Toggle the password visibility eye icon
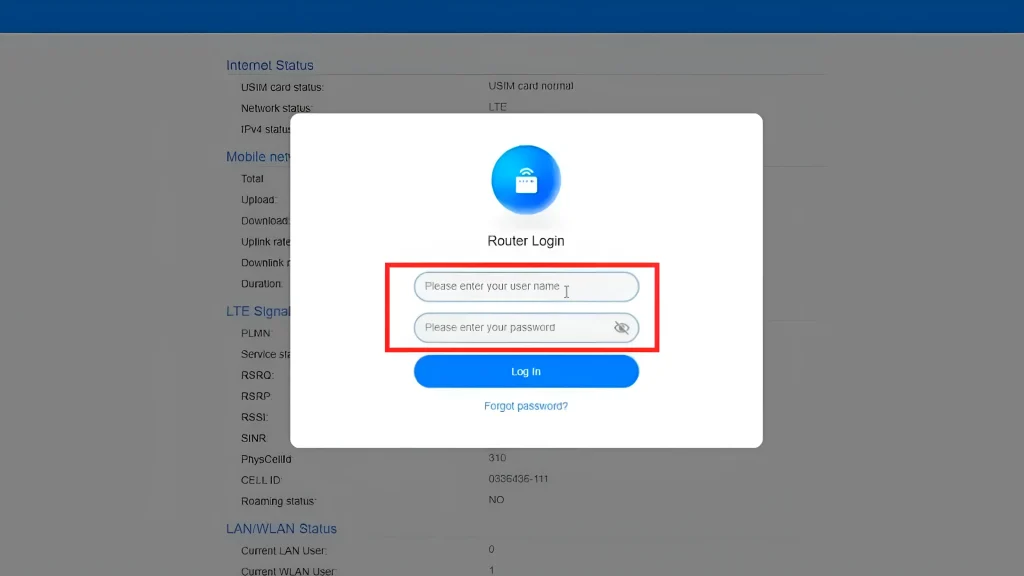Image resolution: width=1024 pixels, height=576 pixels. [x=622, y=327]
